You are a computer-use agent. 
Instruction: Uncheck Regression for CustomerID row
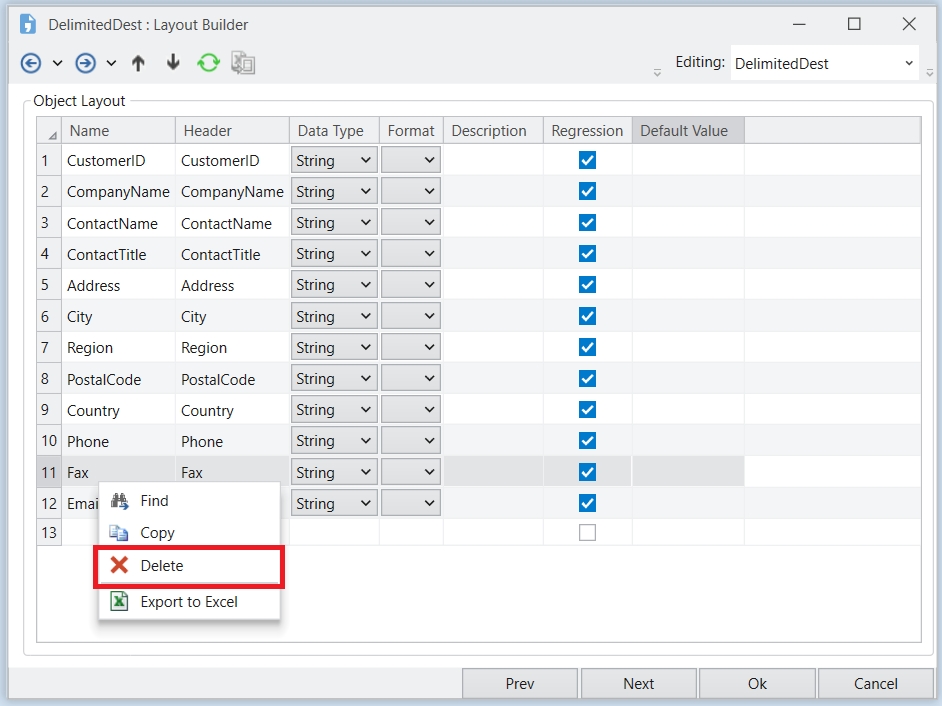point(587,160)
